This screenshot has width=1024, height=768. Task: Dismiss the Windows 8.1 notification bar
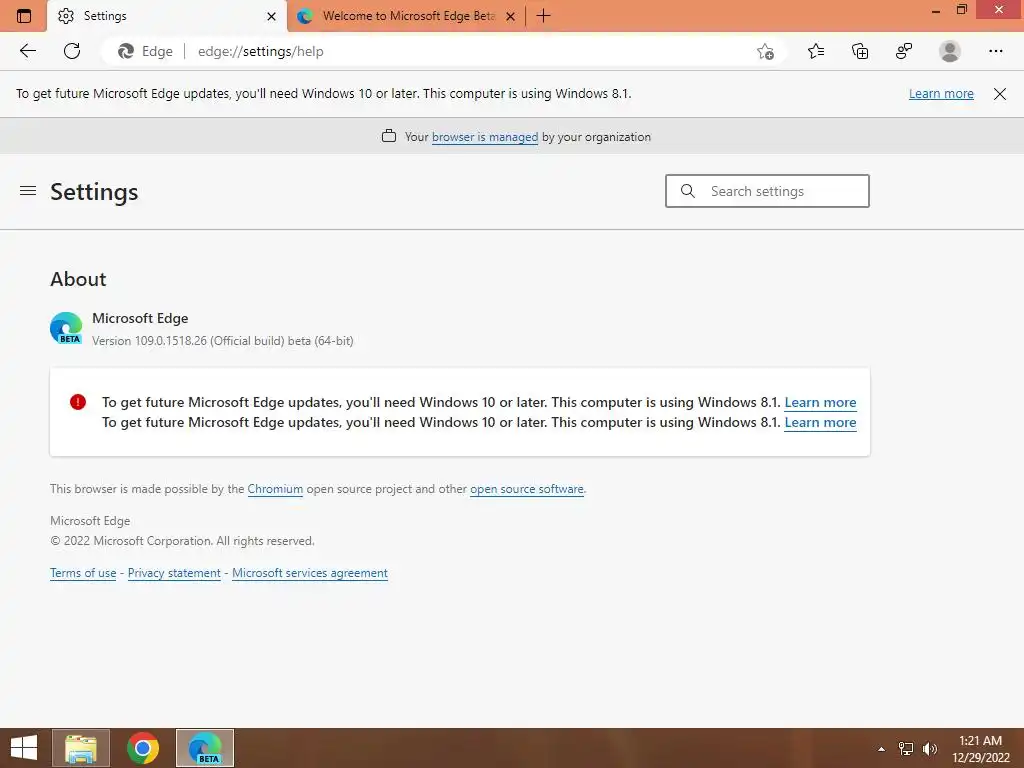tap(1000, 93)
